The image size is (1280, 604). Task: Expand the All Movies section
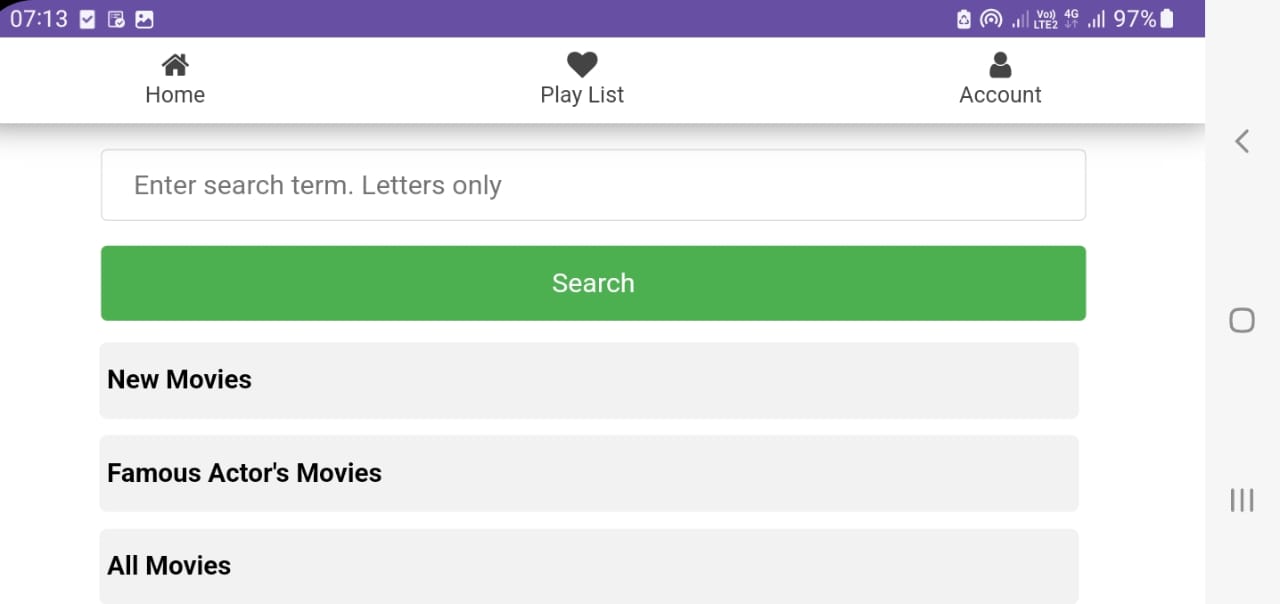[589, 566]
